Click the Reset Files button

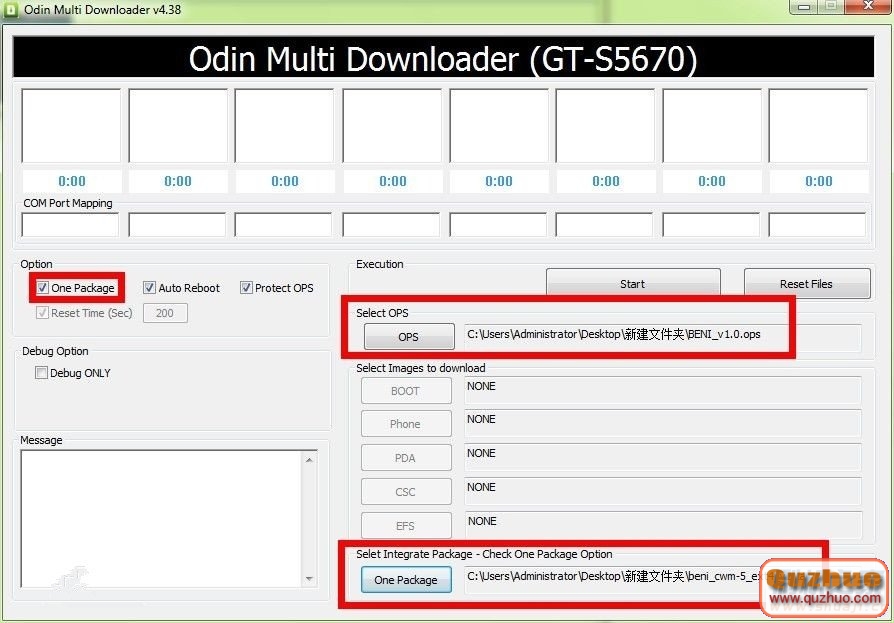[807, 283]
